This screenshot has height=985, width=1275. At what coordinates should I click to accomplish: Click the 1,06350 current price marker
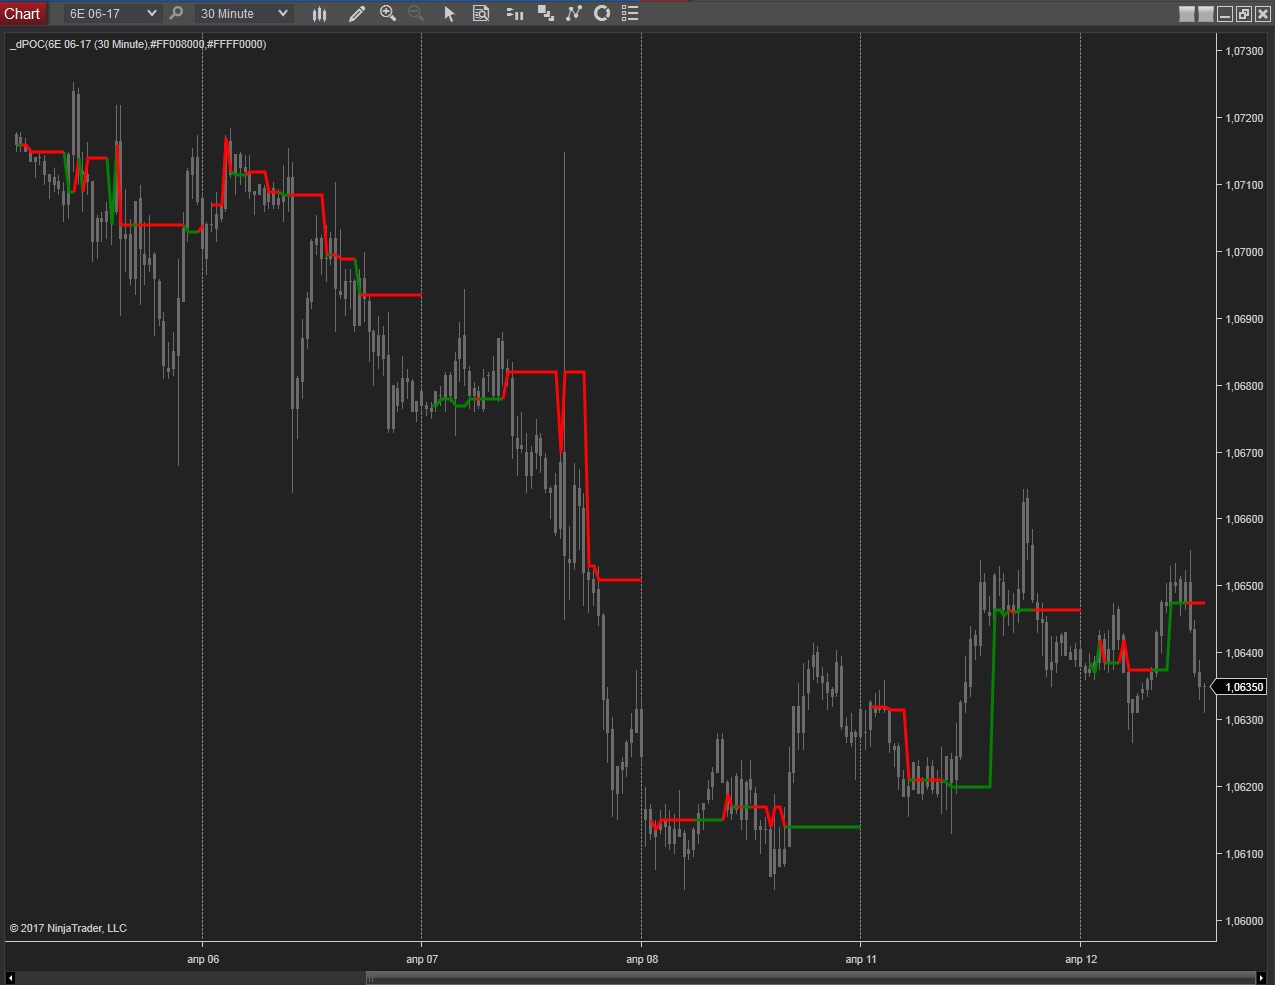(x=1244, y=687)
